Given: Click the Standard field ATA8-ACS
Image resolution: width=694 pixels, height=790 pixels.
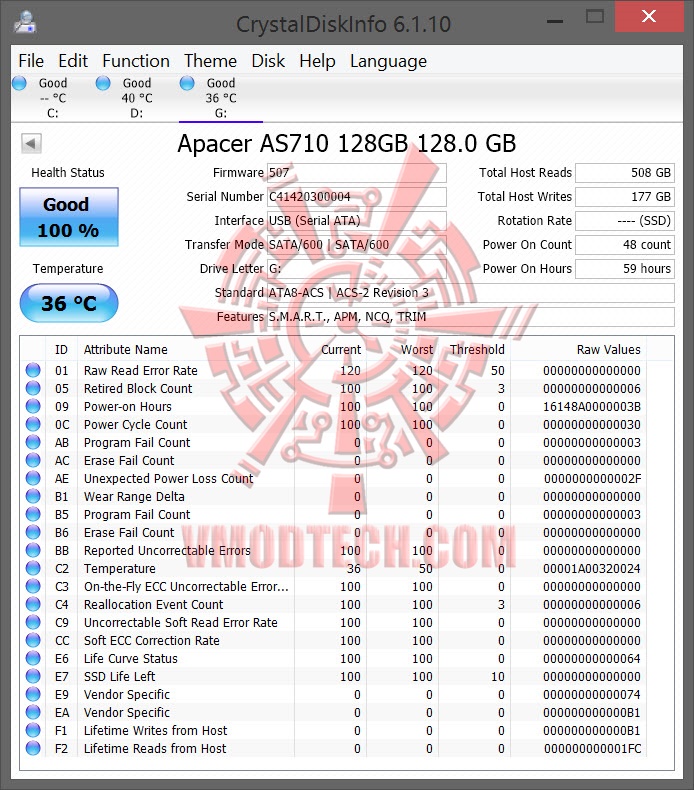Looking at the screenshot, I should tap(471, 293).
